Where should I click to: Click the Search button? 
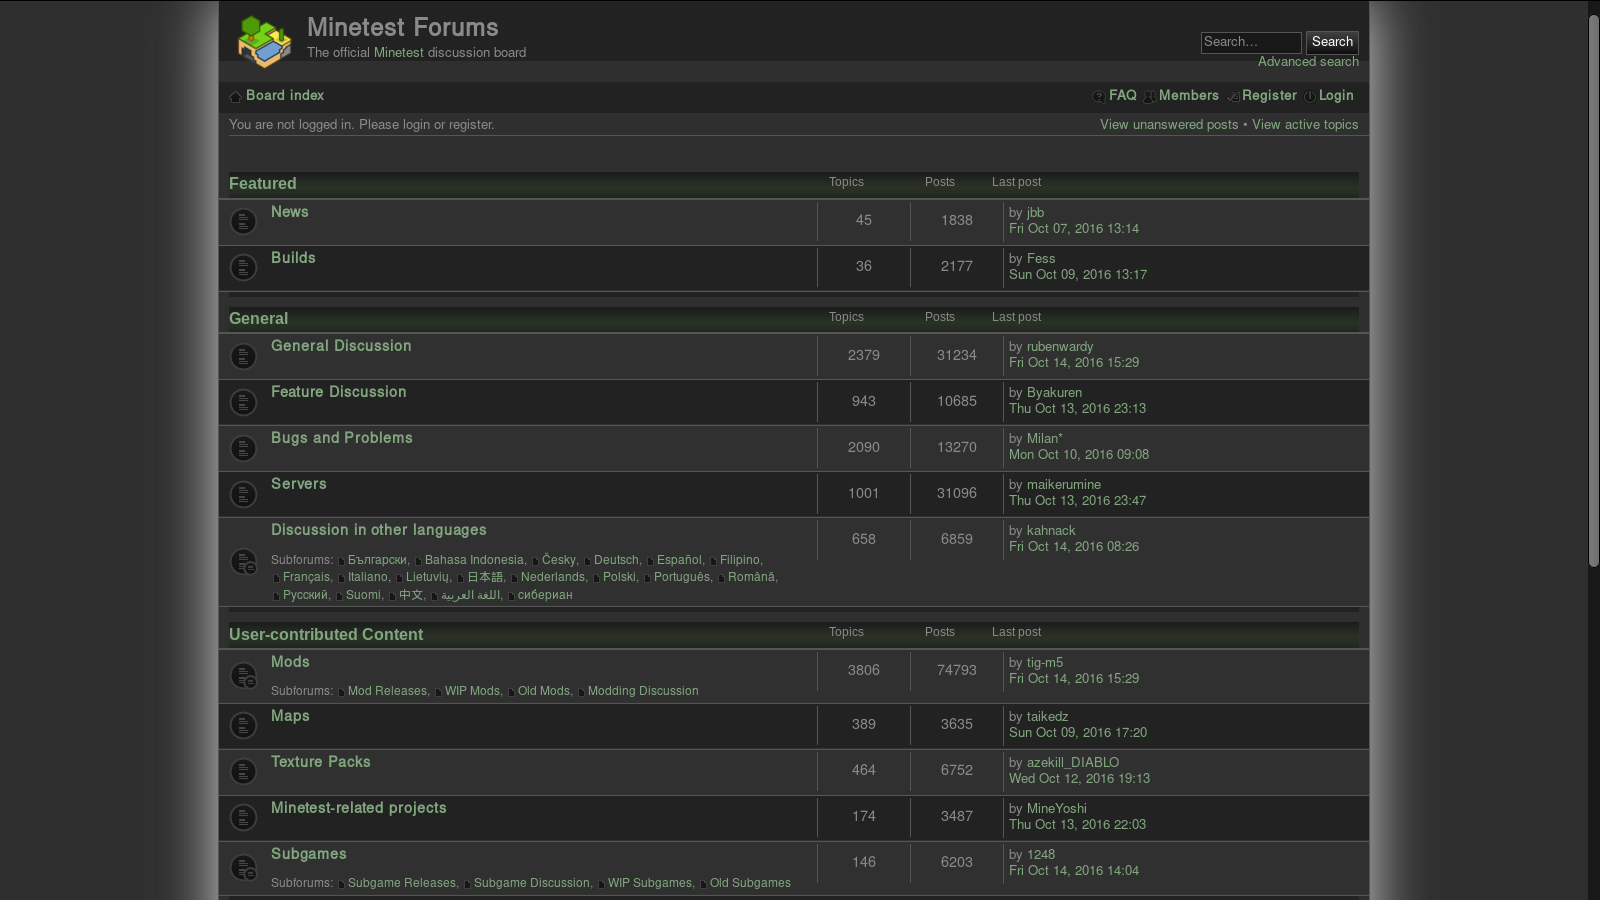[1332, 42]
